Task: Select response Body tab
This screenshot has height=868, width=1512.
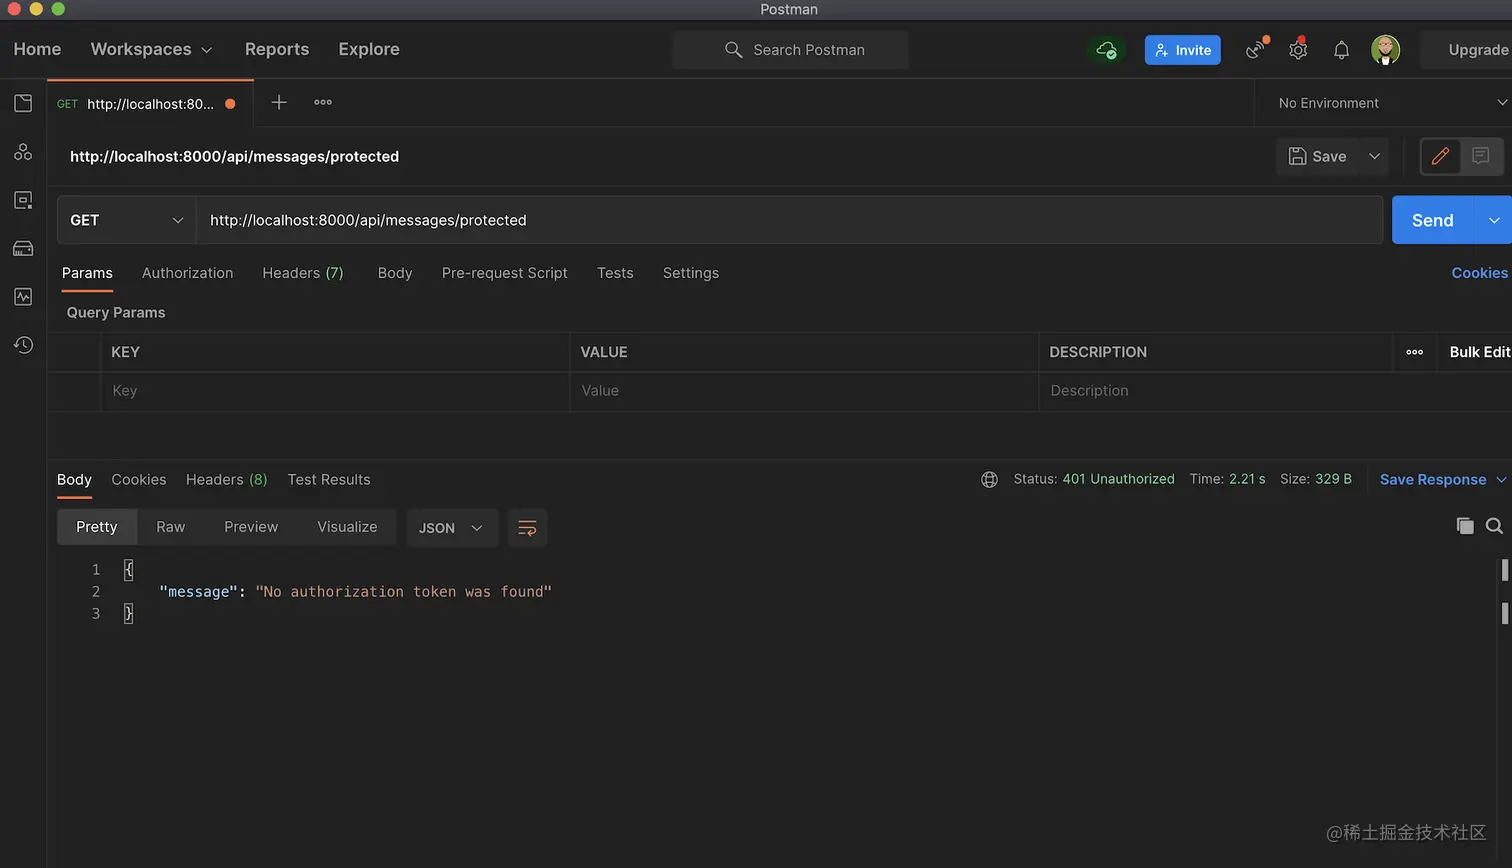Action: coord(74,480)
